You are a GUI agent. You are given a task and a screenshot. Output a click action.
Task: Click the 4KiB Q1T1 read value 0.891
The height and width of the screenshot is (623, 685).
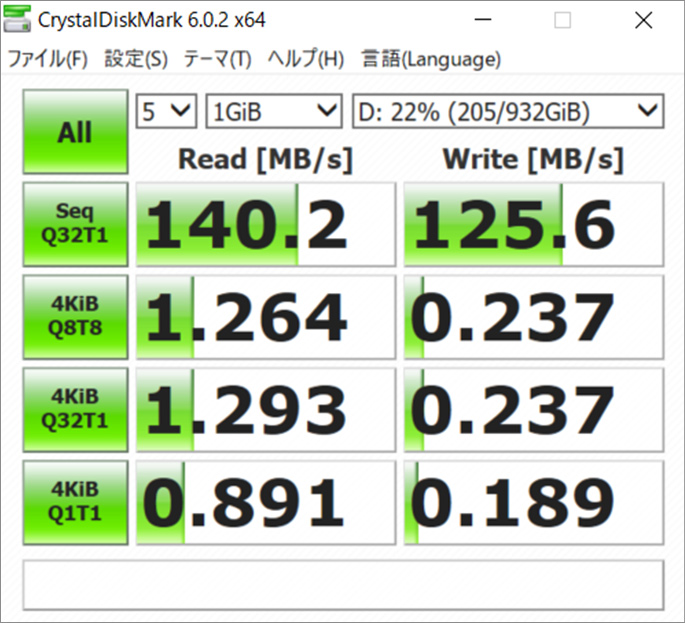pos(266,502)
